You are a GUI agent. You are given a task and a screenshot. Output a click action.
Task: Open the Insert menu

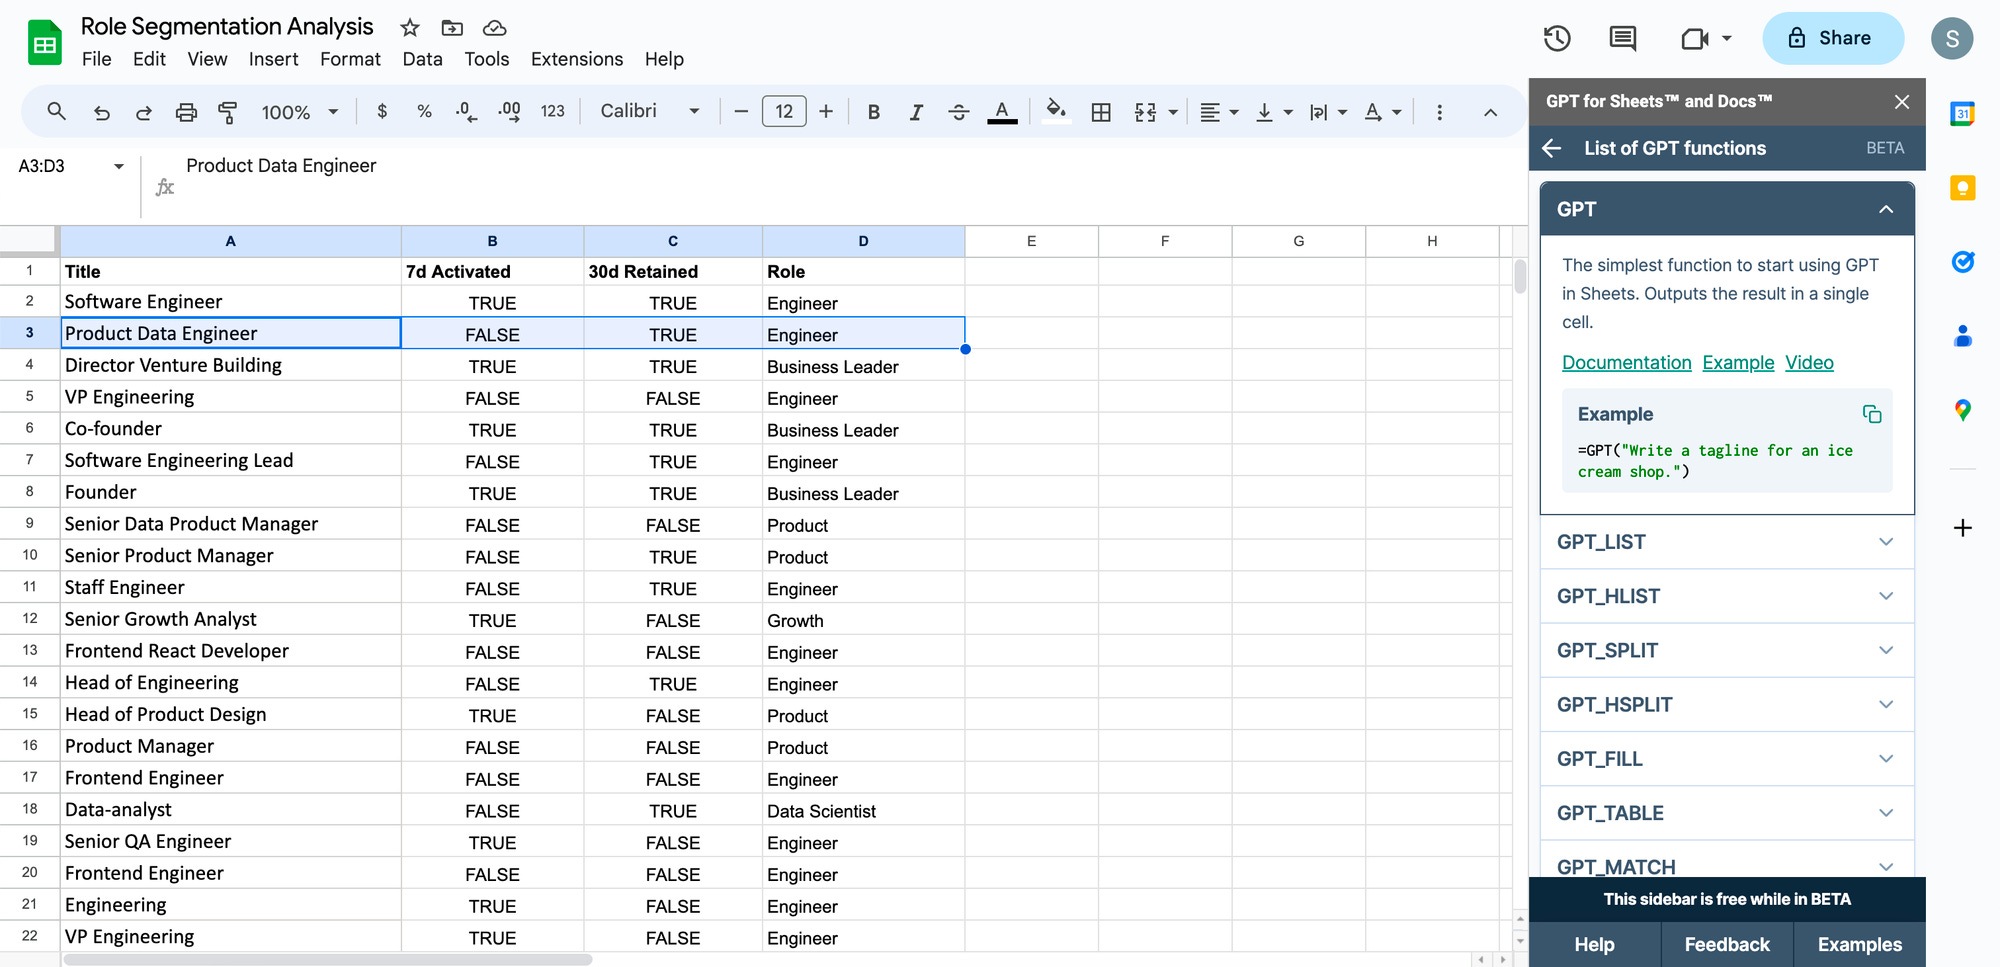(273, 59)
